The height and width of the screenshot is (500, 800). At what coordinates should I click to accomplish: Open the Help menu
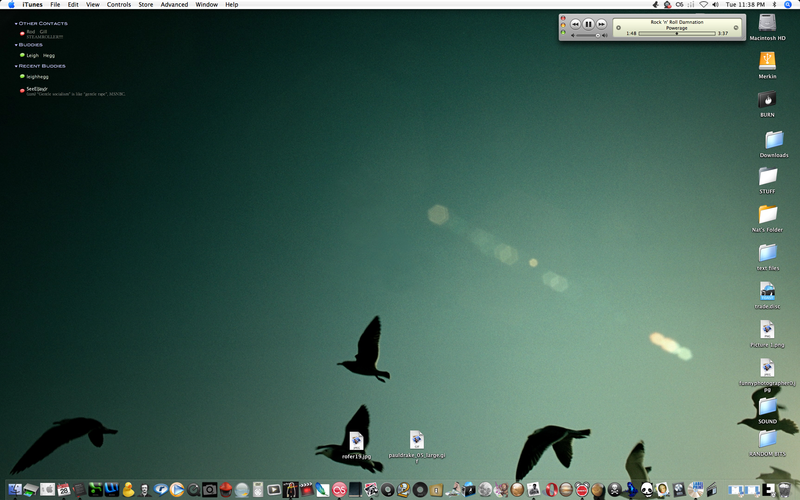(232, 5)
